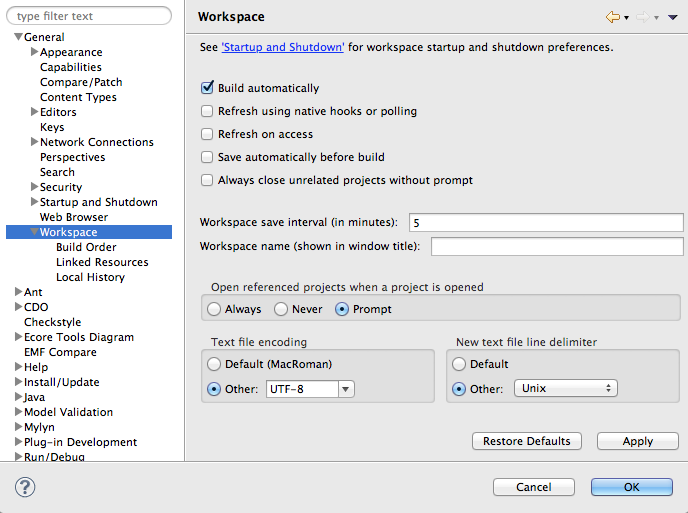Select Build Order in the tree
The image size is (688, 513).
[x=86, y=247]
